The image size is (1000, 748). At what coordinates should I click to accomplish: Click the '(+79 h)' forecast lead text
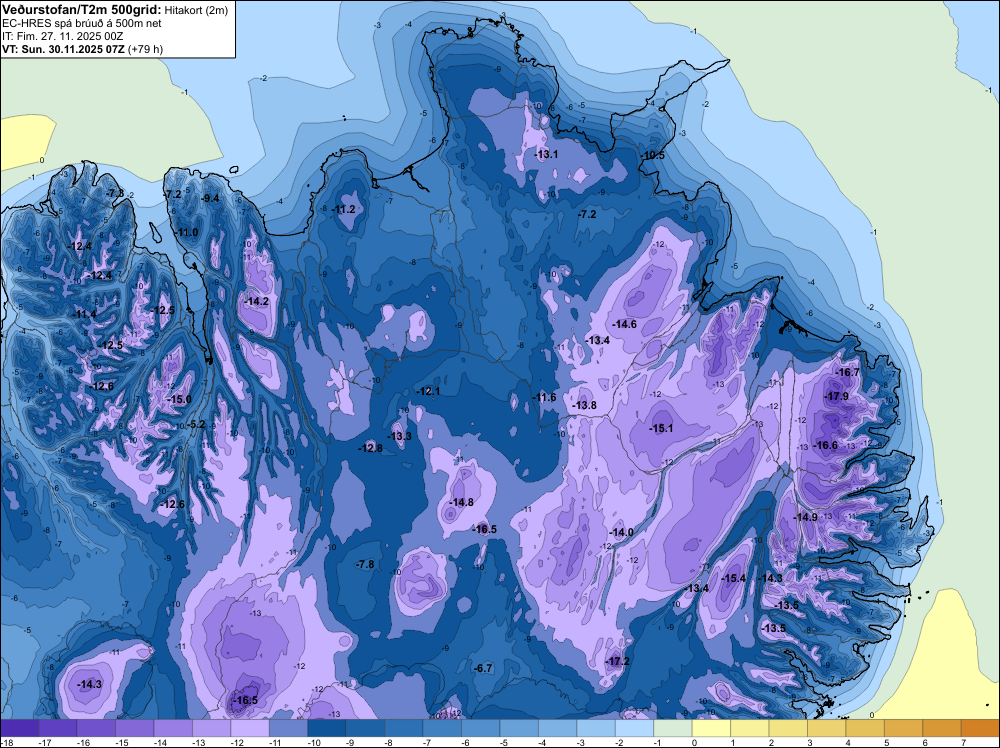tap(145, 49)
